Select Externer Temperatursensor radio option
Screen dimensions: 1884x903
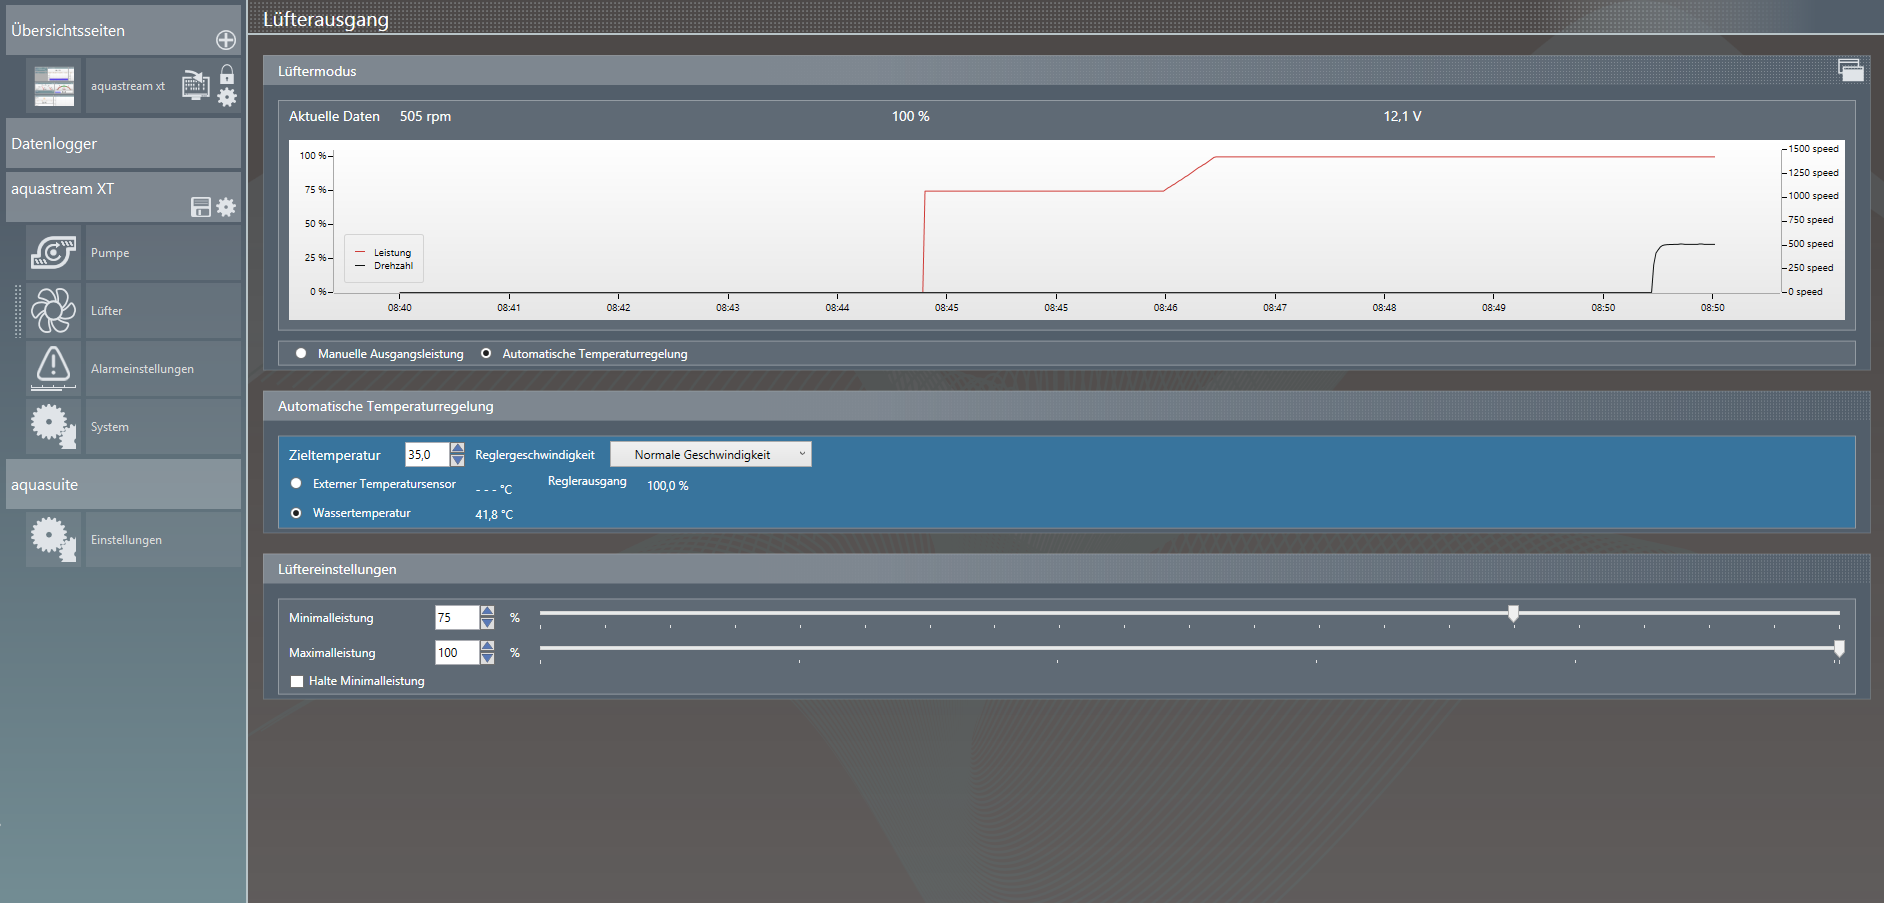coord(296,483)
